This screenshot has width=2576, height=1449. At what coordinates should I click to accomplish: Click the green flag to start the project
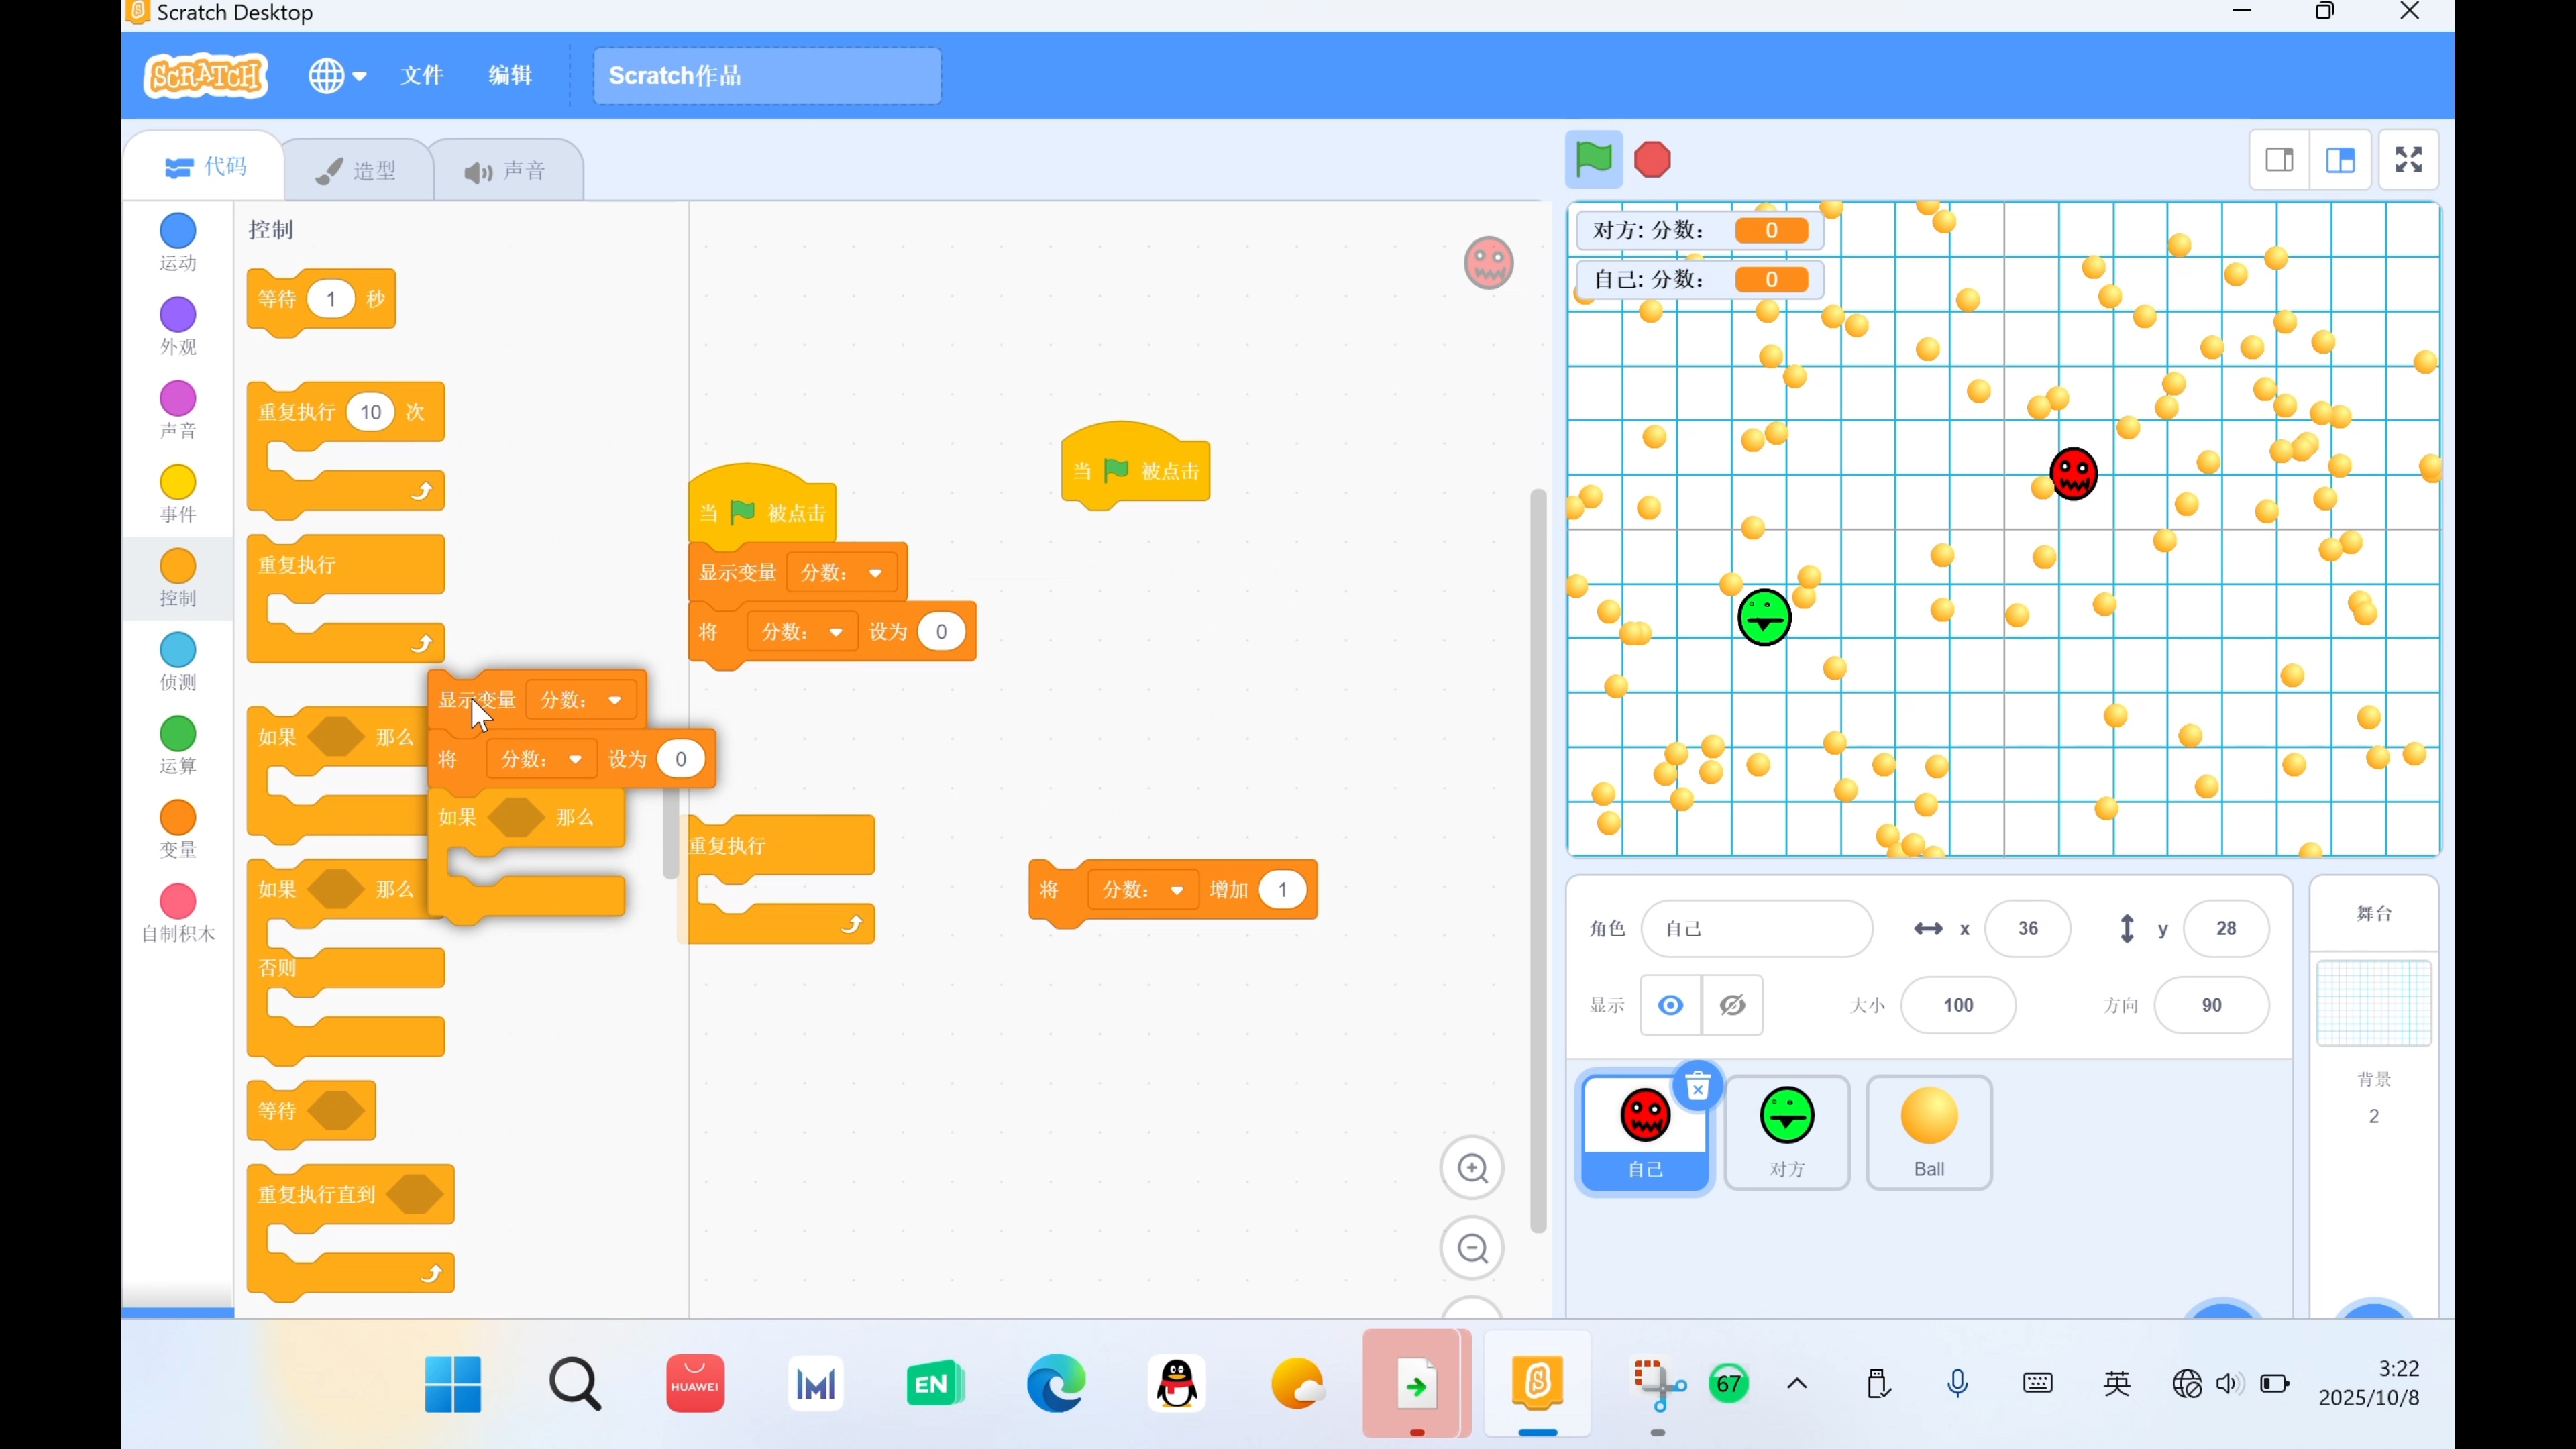pos(1593,159)
